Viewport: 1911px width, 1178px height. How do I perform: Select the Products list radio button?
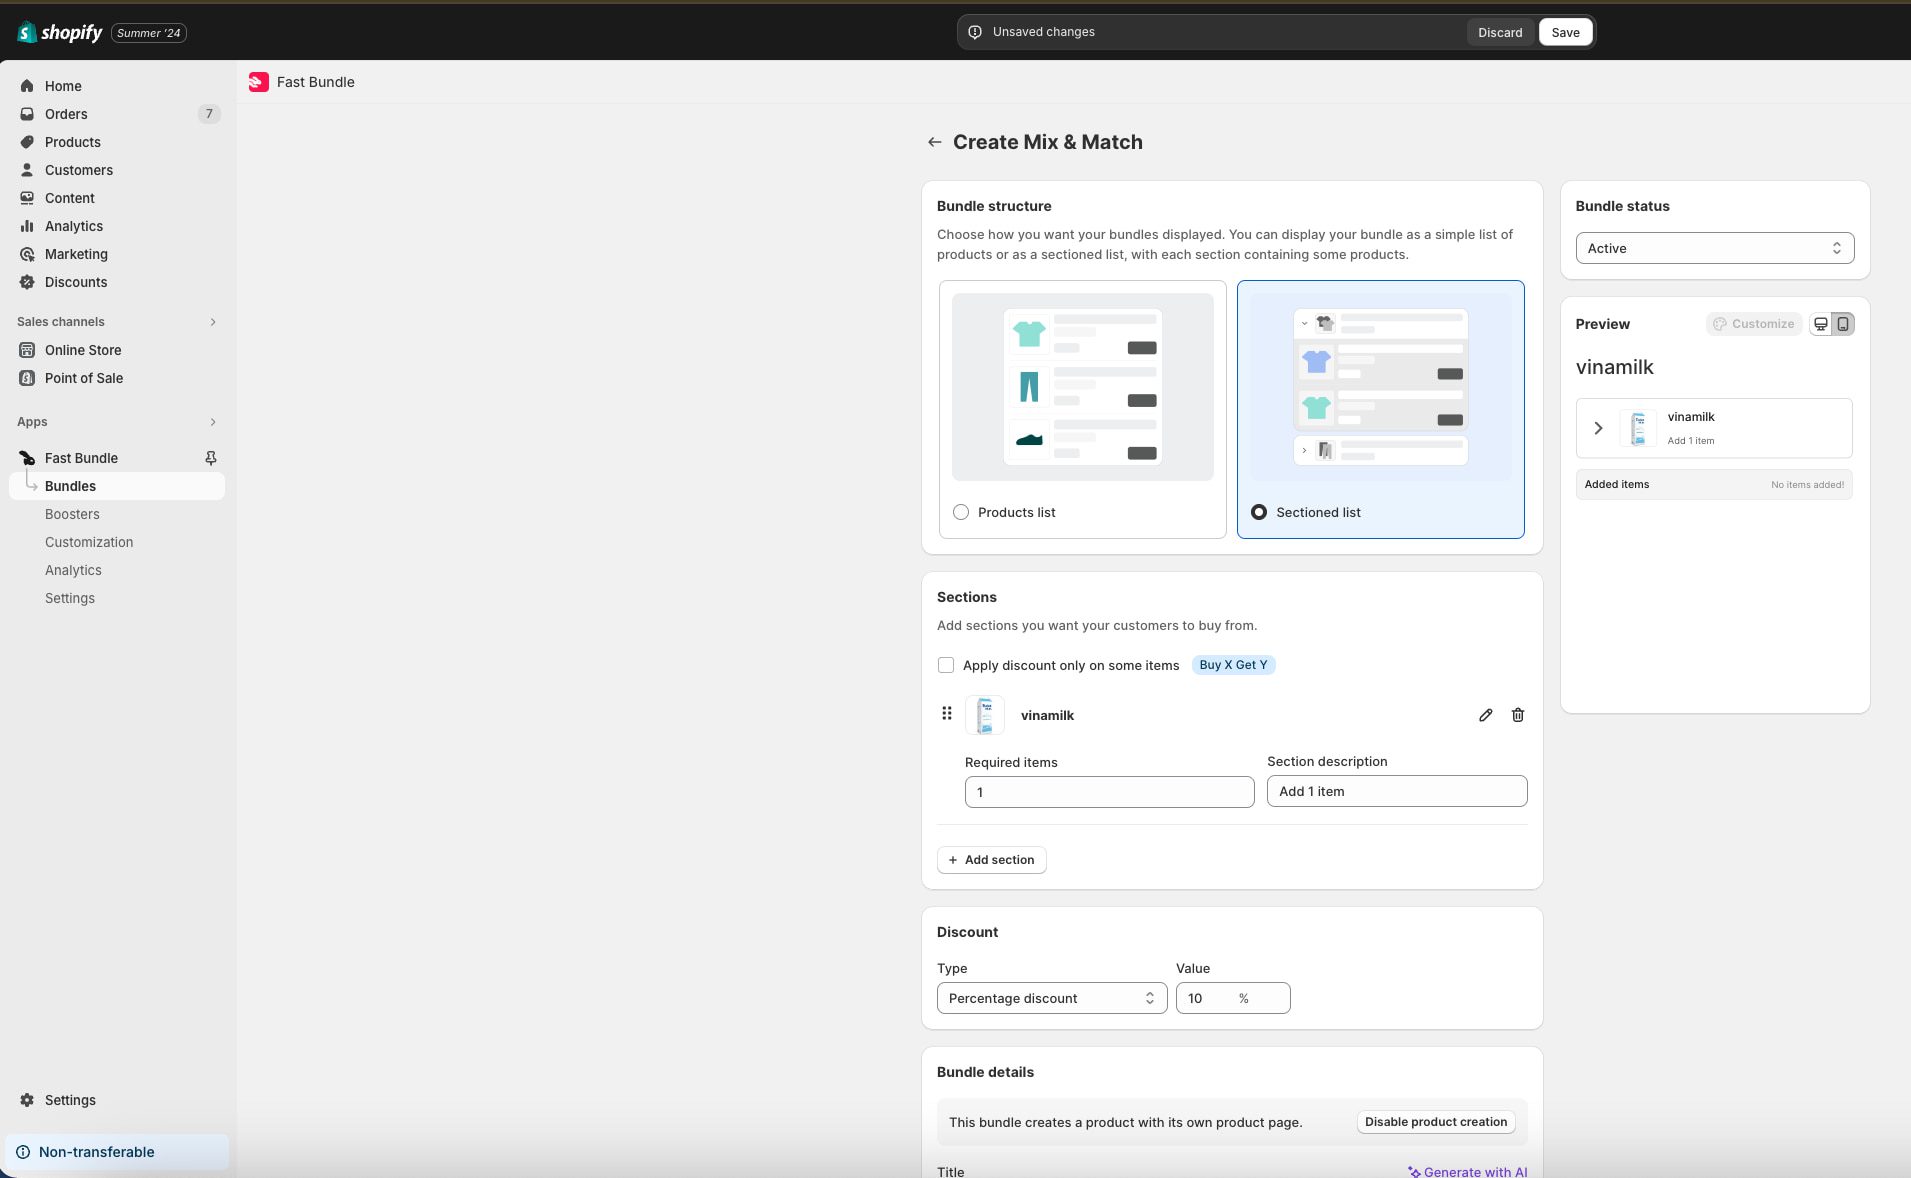[x=961, y=512]
